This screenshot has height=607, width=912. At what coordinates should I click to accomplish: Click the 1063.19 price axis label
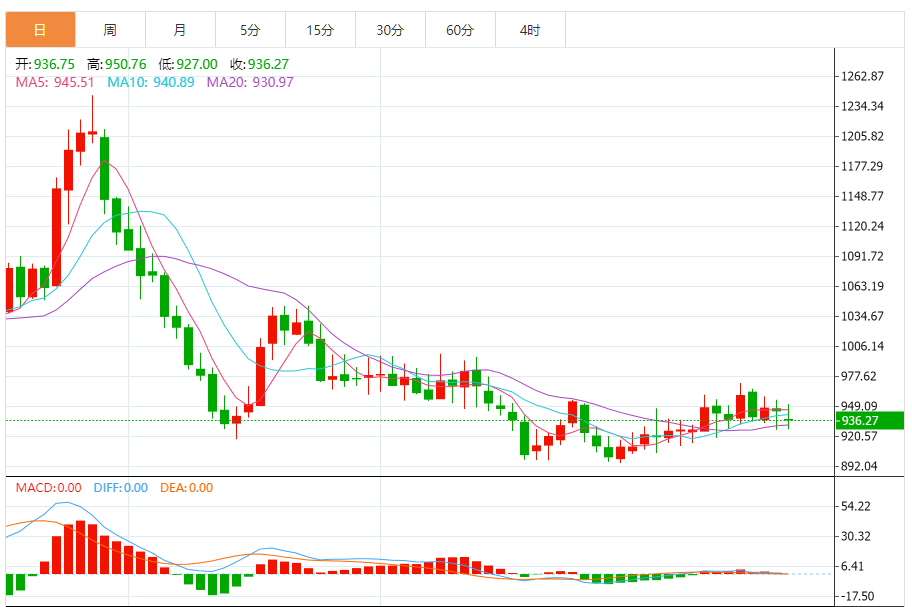pos(862,286)
